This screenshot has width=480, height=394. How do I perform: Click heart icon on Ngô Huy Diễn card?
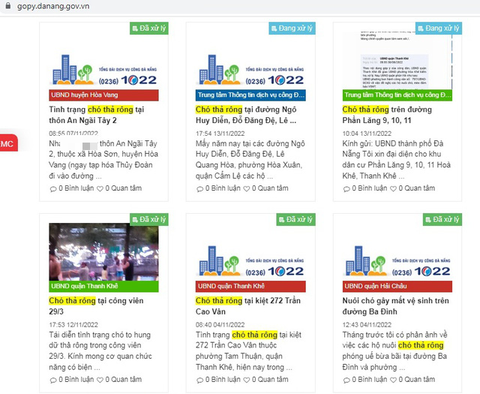tap(246, 189)
